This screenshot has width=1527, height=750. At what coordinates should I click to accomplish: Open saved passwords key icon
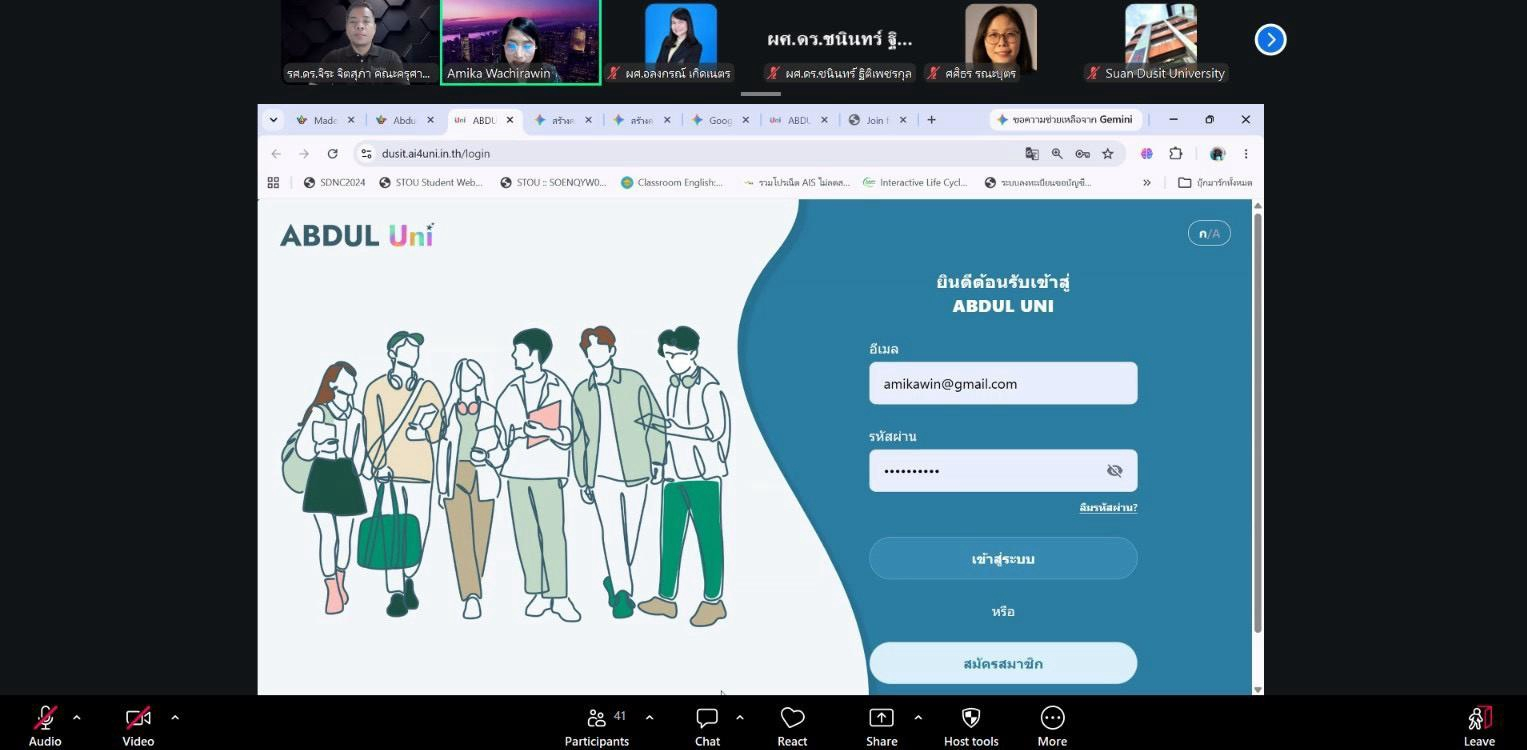1082,154
